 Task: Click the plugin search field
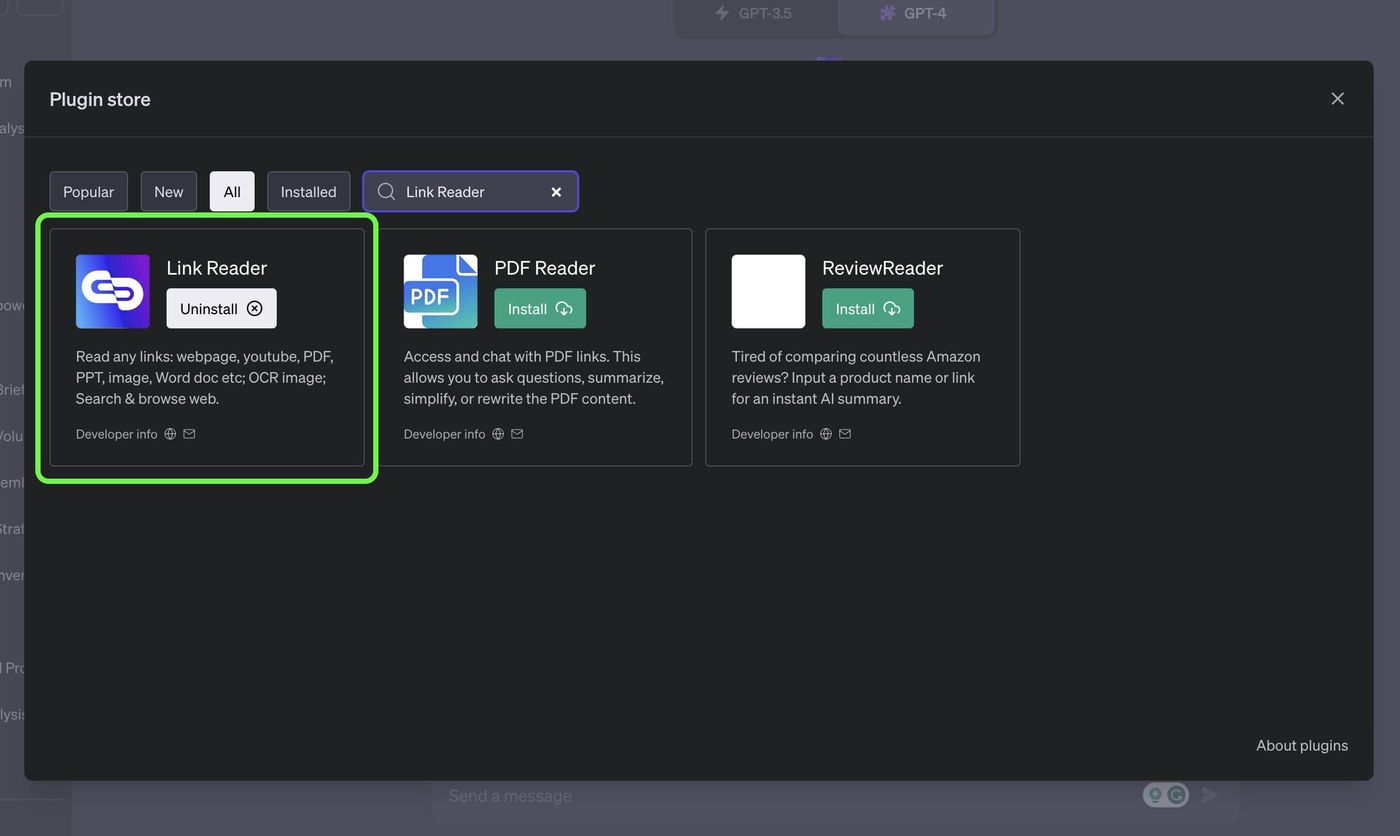(470, 192)
